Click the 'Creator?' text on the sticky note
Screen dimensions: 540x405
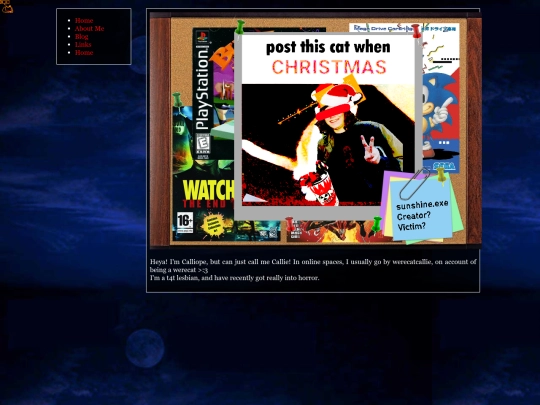click(413, 216)
